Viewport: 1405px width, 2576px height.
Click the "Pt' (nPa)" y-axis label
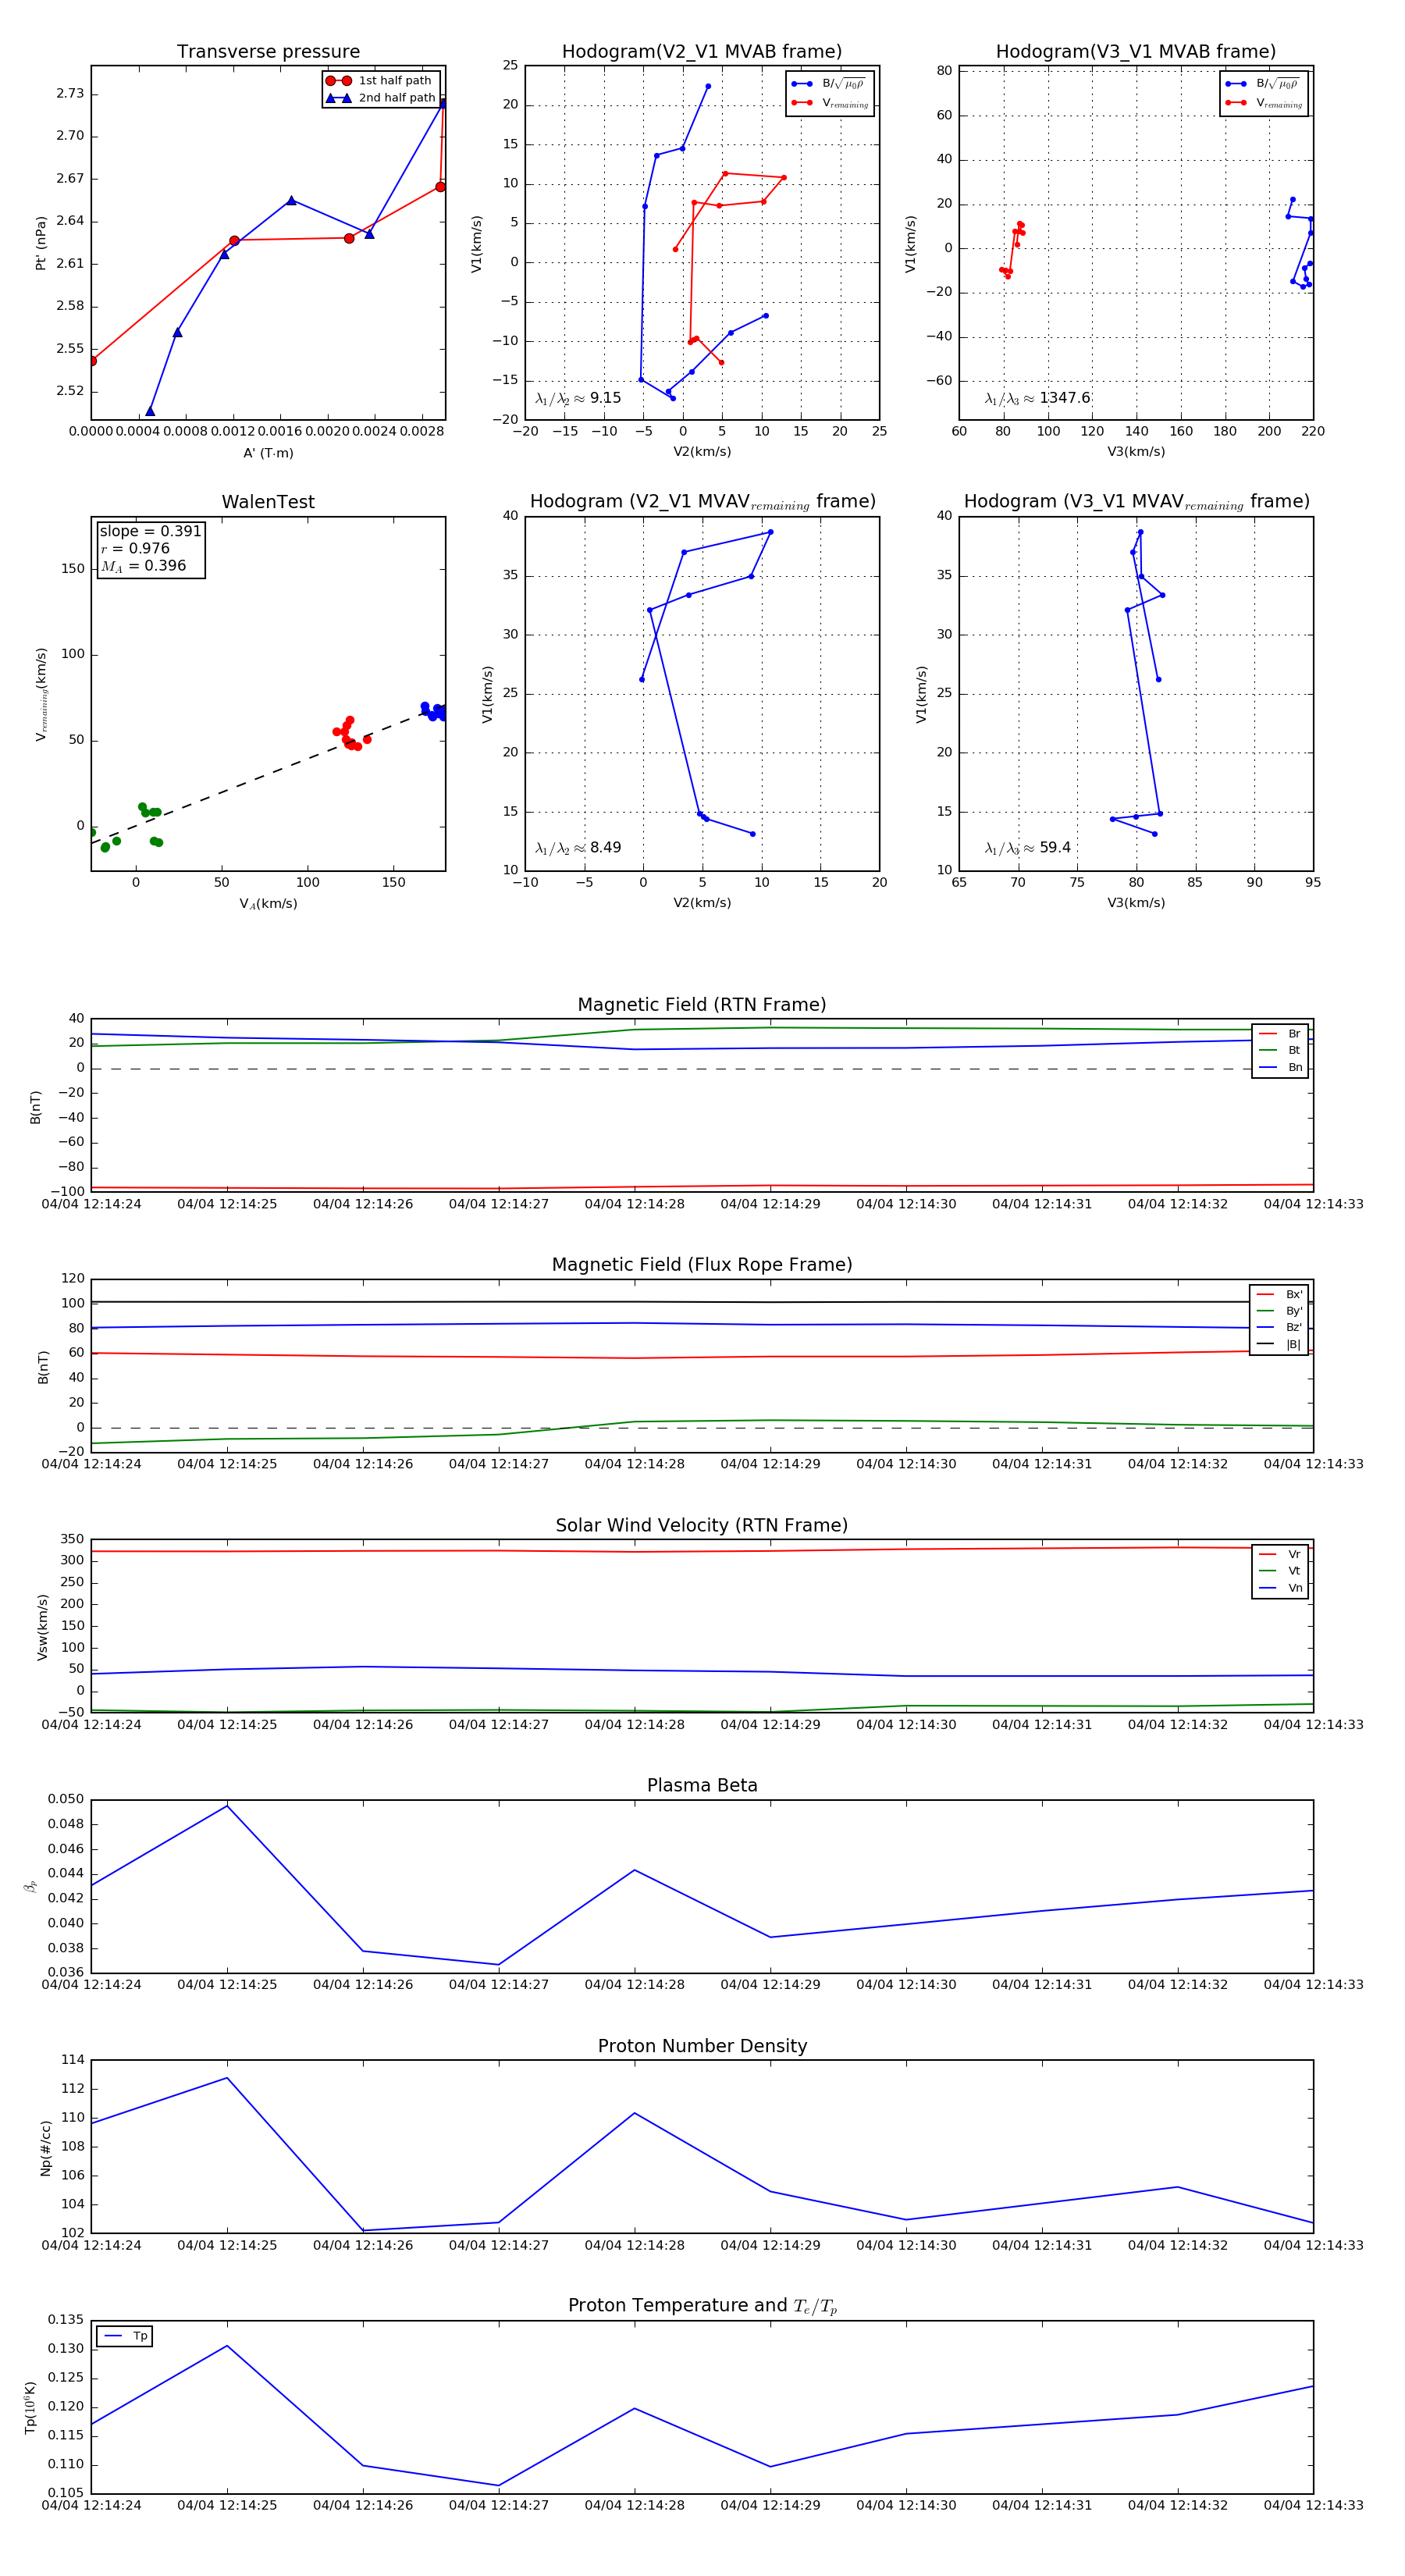(x=41, y=243)
